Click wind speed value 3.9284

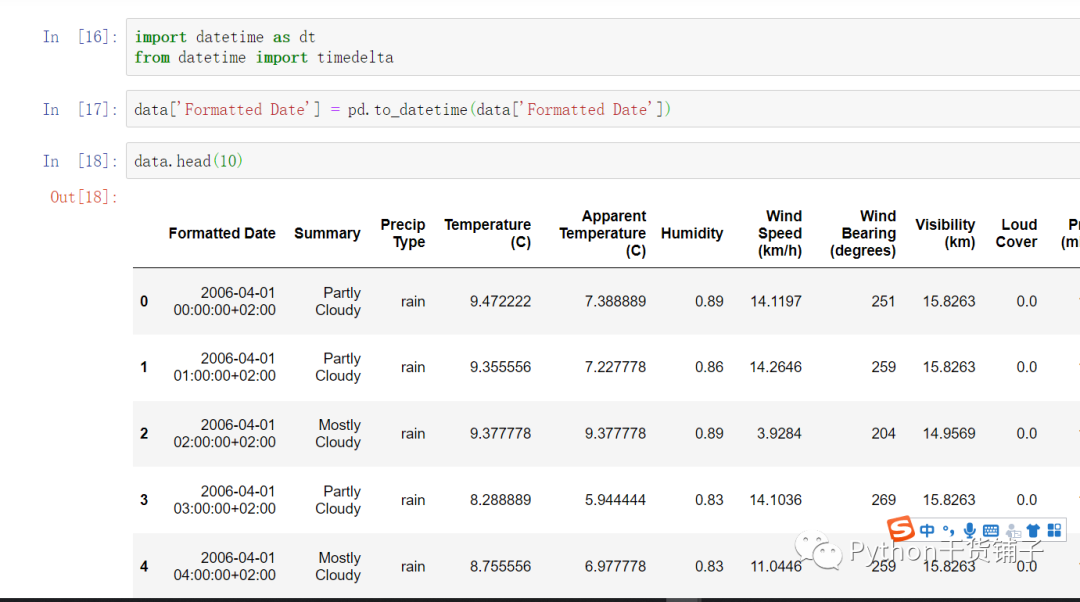780,433
